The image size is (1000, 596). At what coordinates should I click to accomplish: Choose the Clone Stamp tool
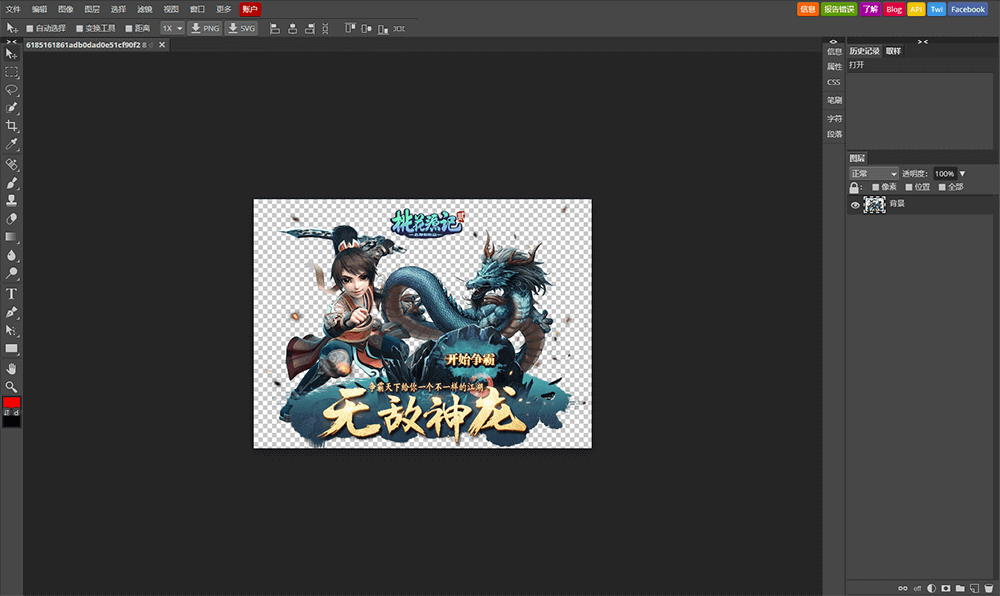coord(12,201)
